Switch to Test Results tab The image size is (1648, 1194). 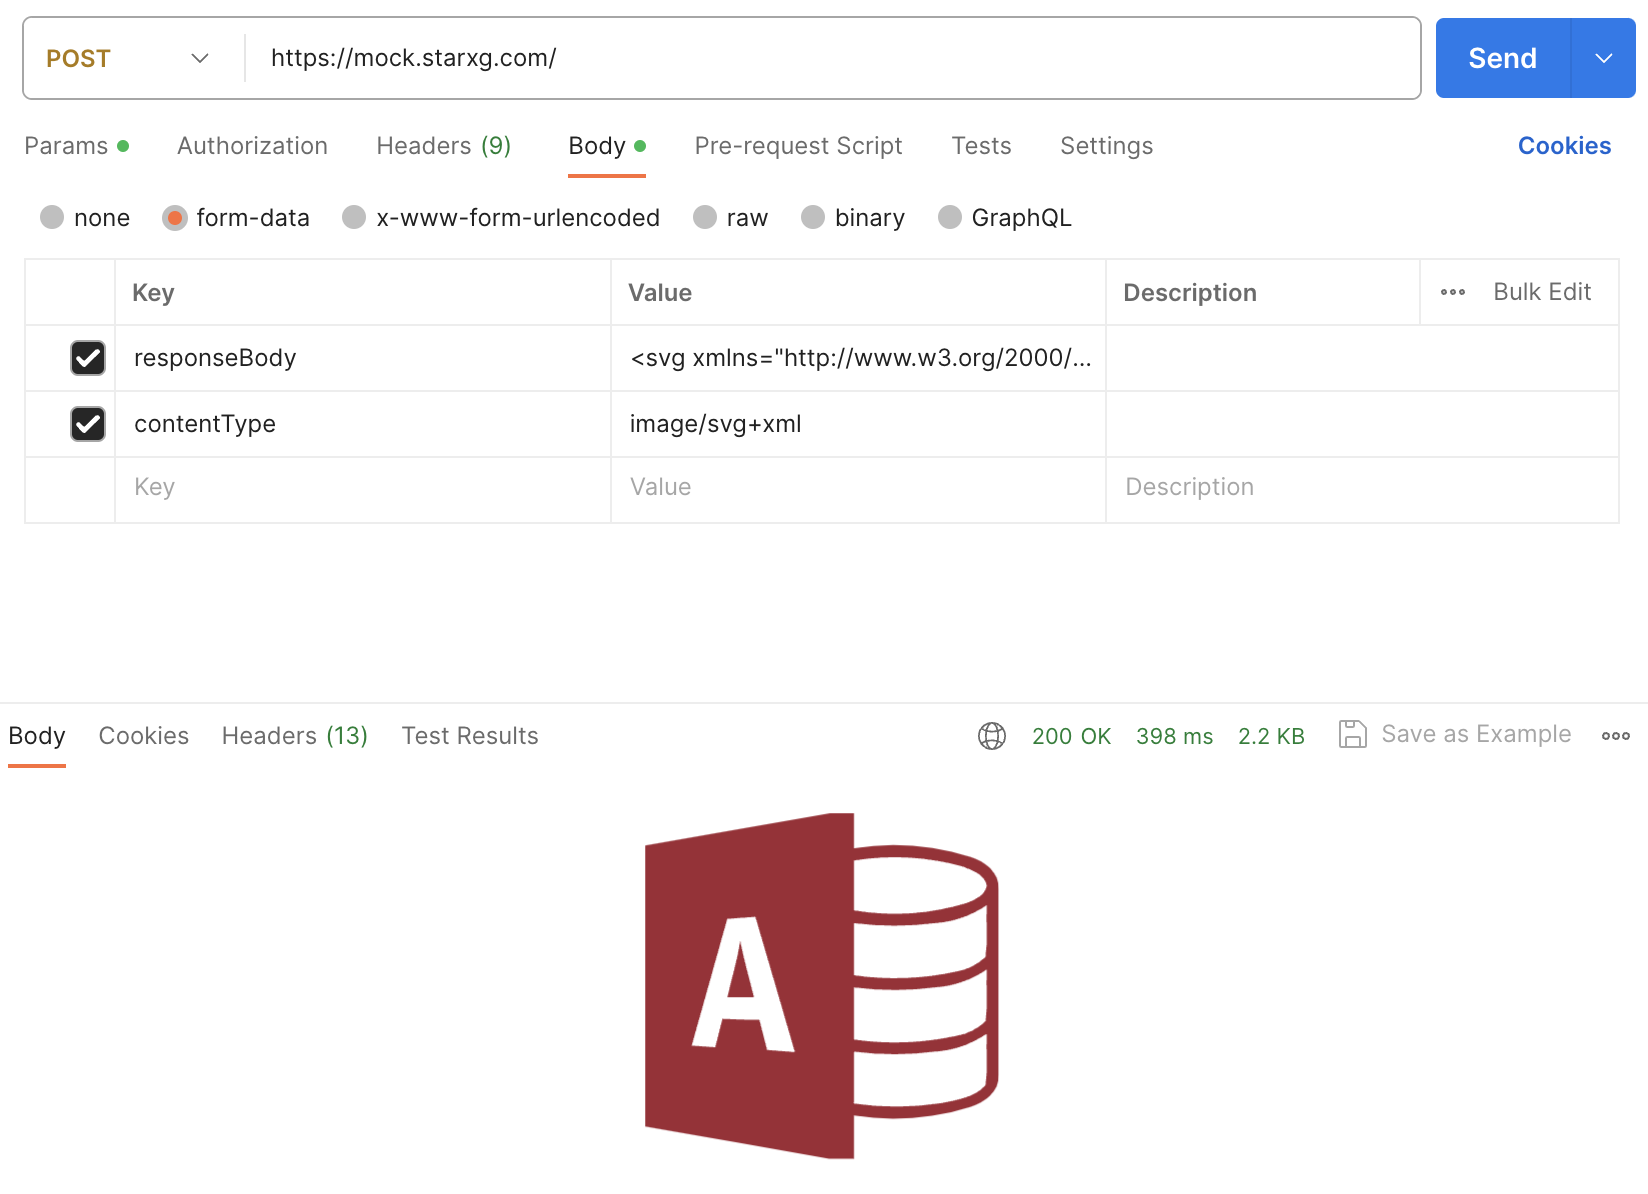[x=470, y=736]
